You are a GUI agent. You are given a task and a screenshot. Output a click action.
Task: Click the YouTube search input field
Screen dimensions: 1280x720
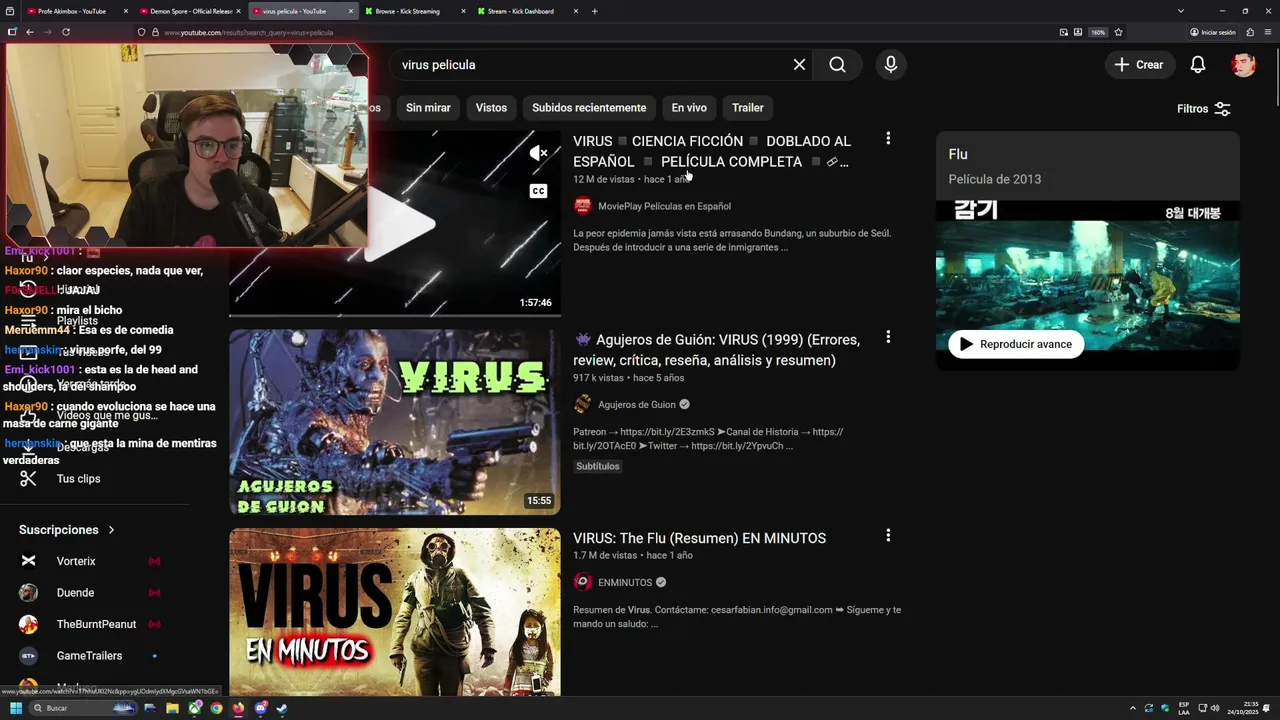(x=590, y=65)
